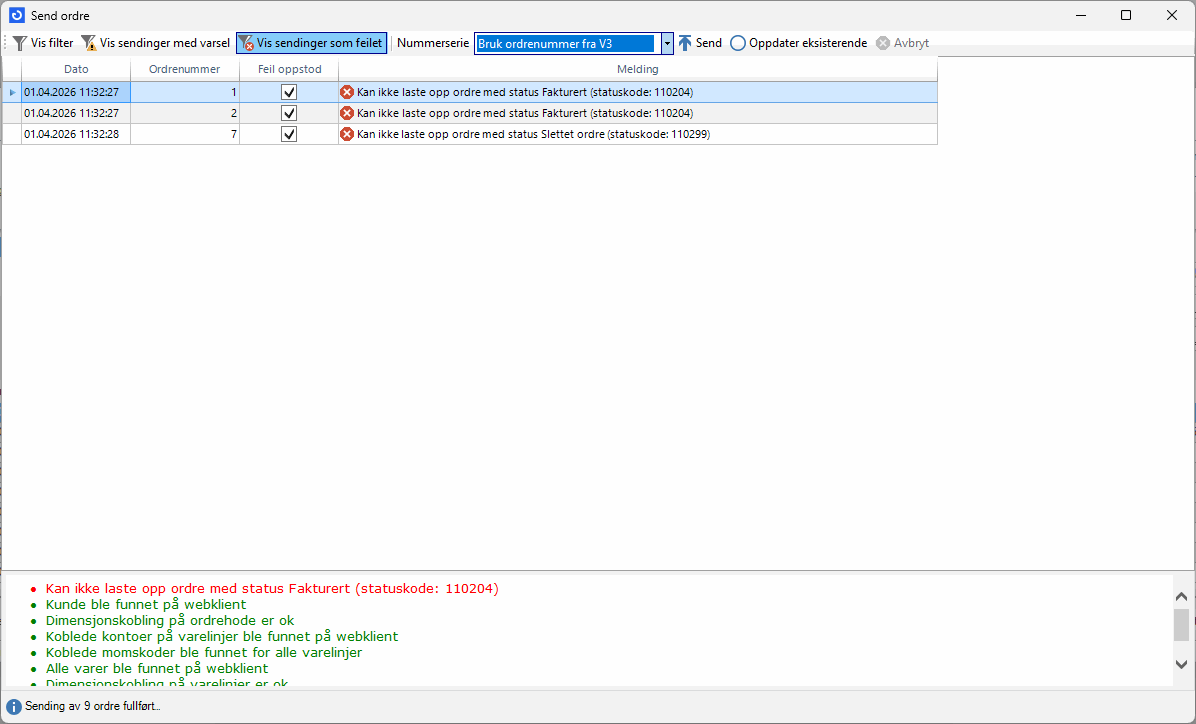Sort by the Ordrenummer column header
Image resolution: width=1196 pixels, height=724 pixels.
click(184, 69)
